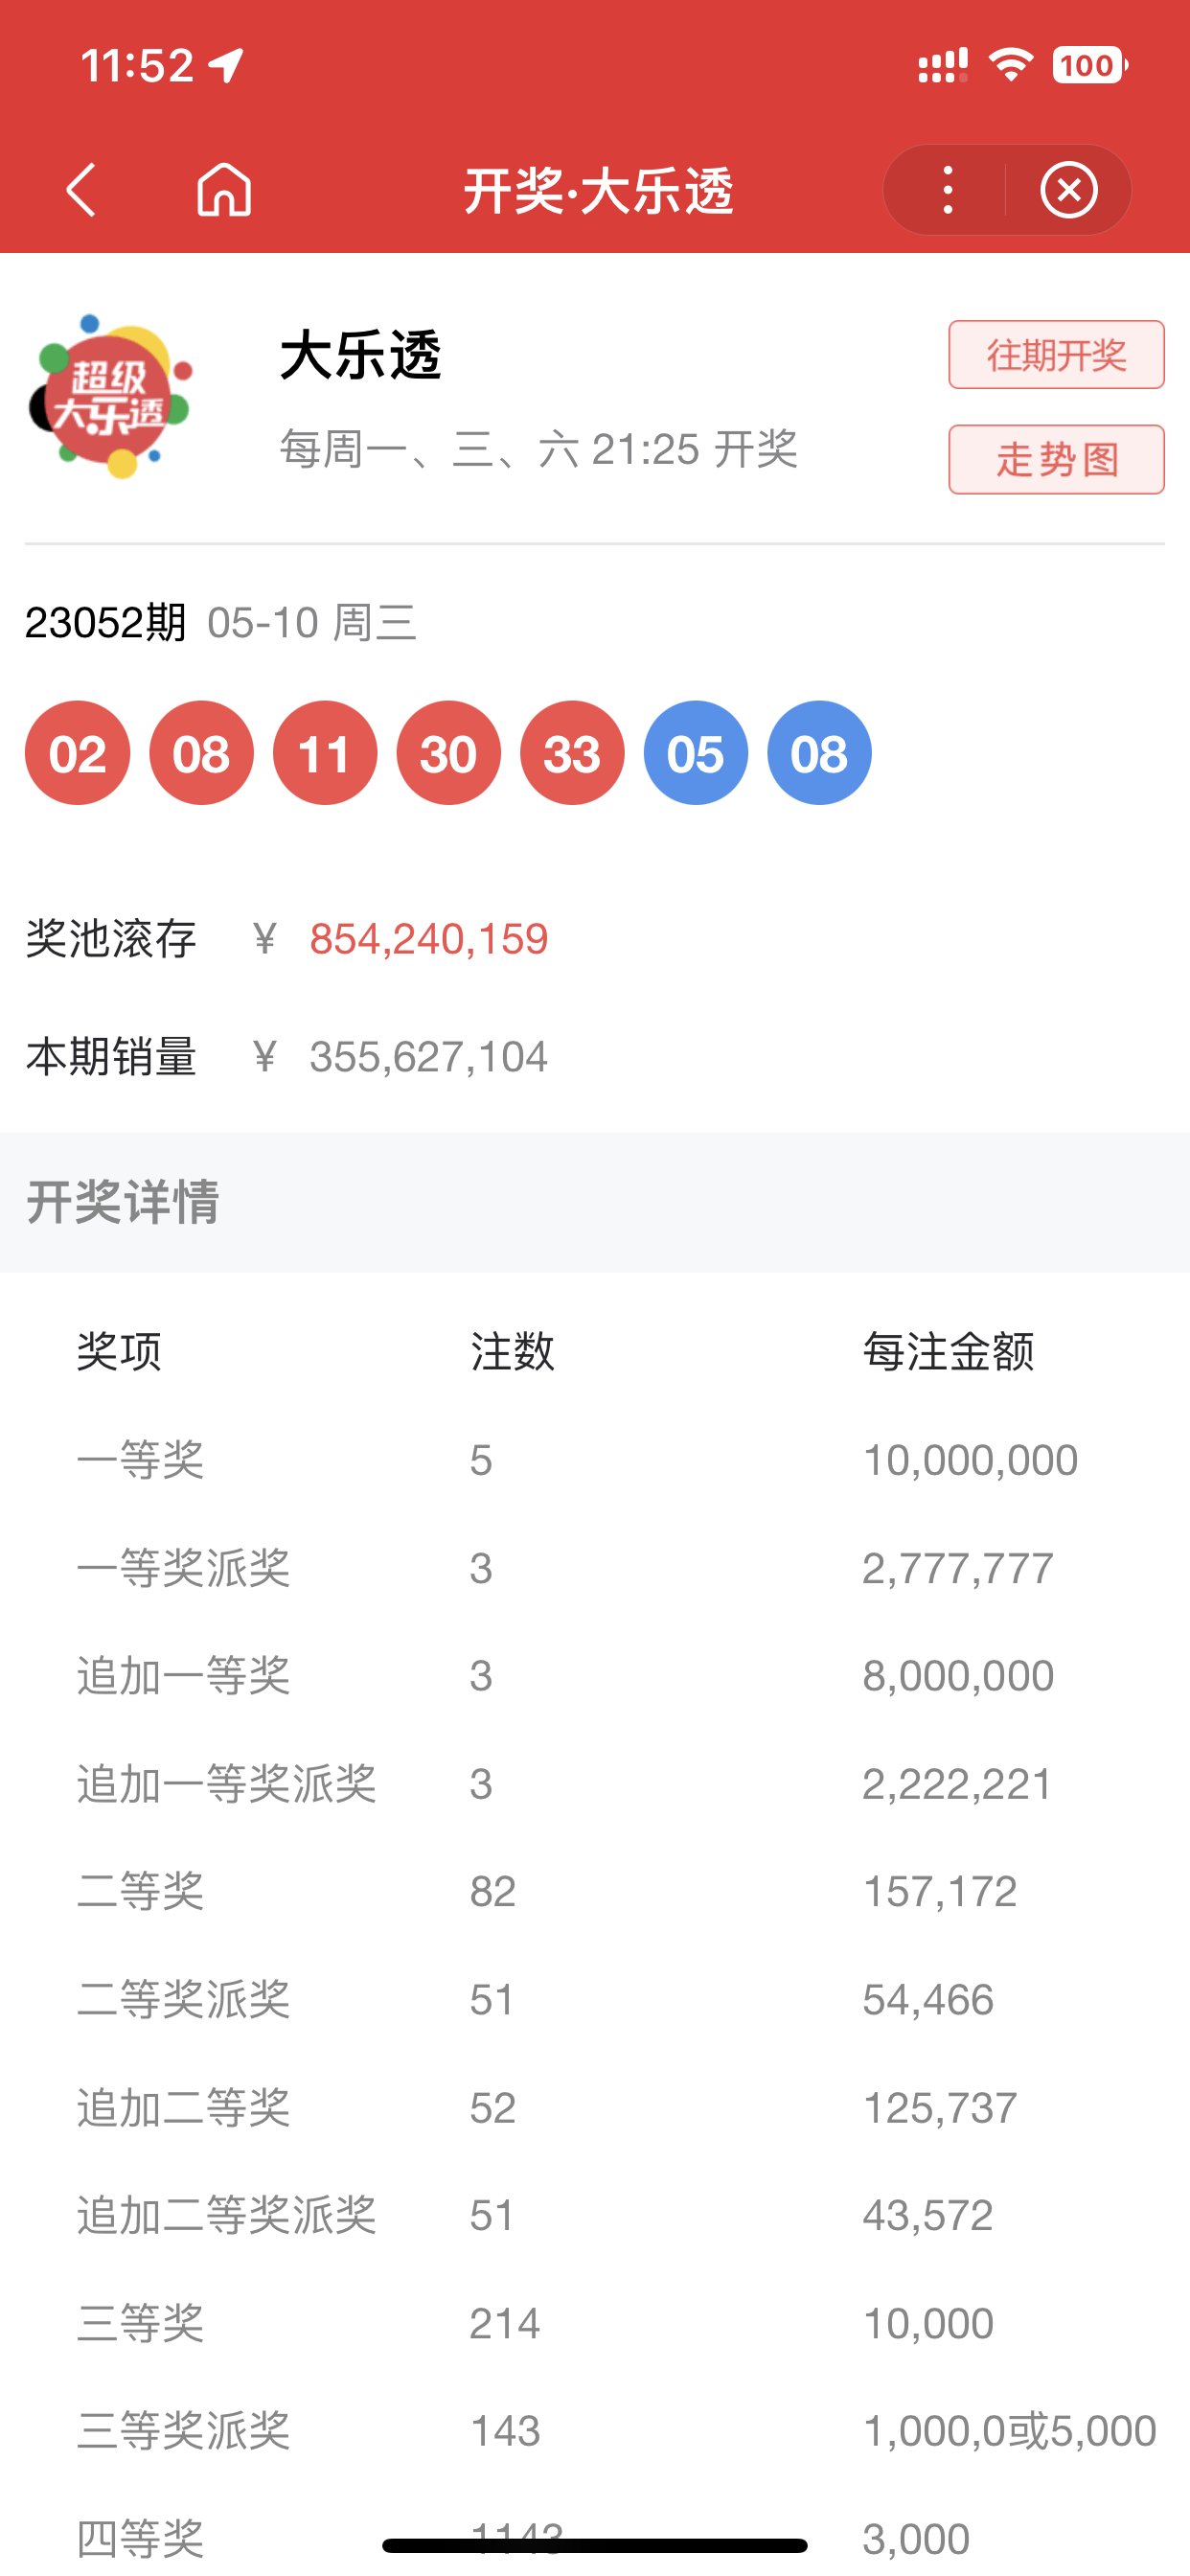The width and height of the screenshot is (1190, 2576).
Task: Tap the 2,222,221 amount
Action: 958,1784
